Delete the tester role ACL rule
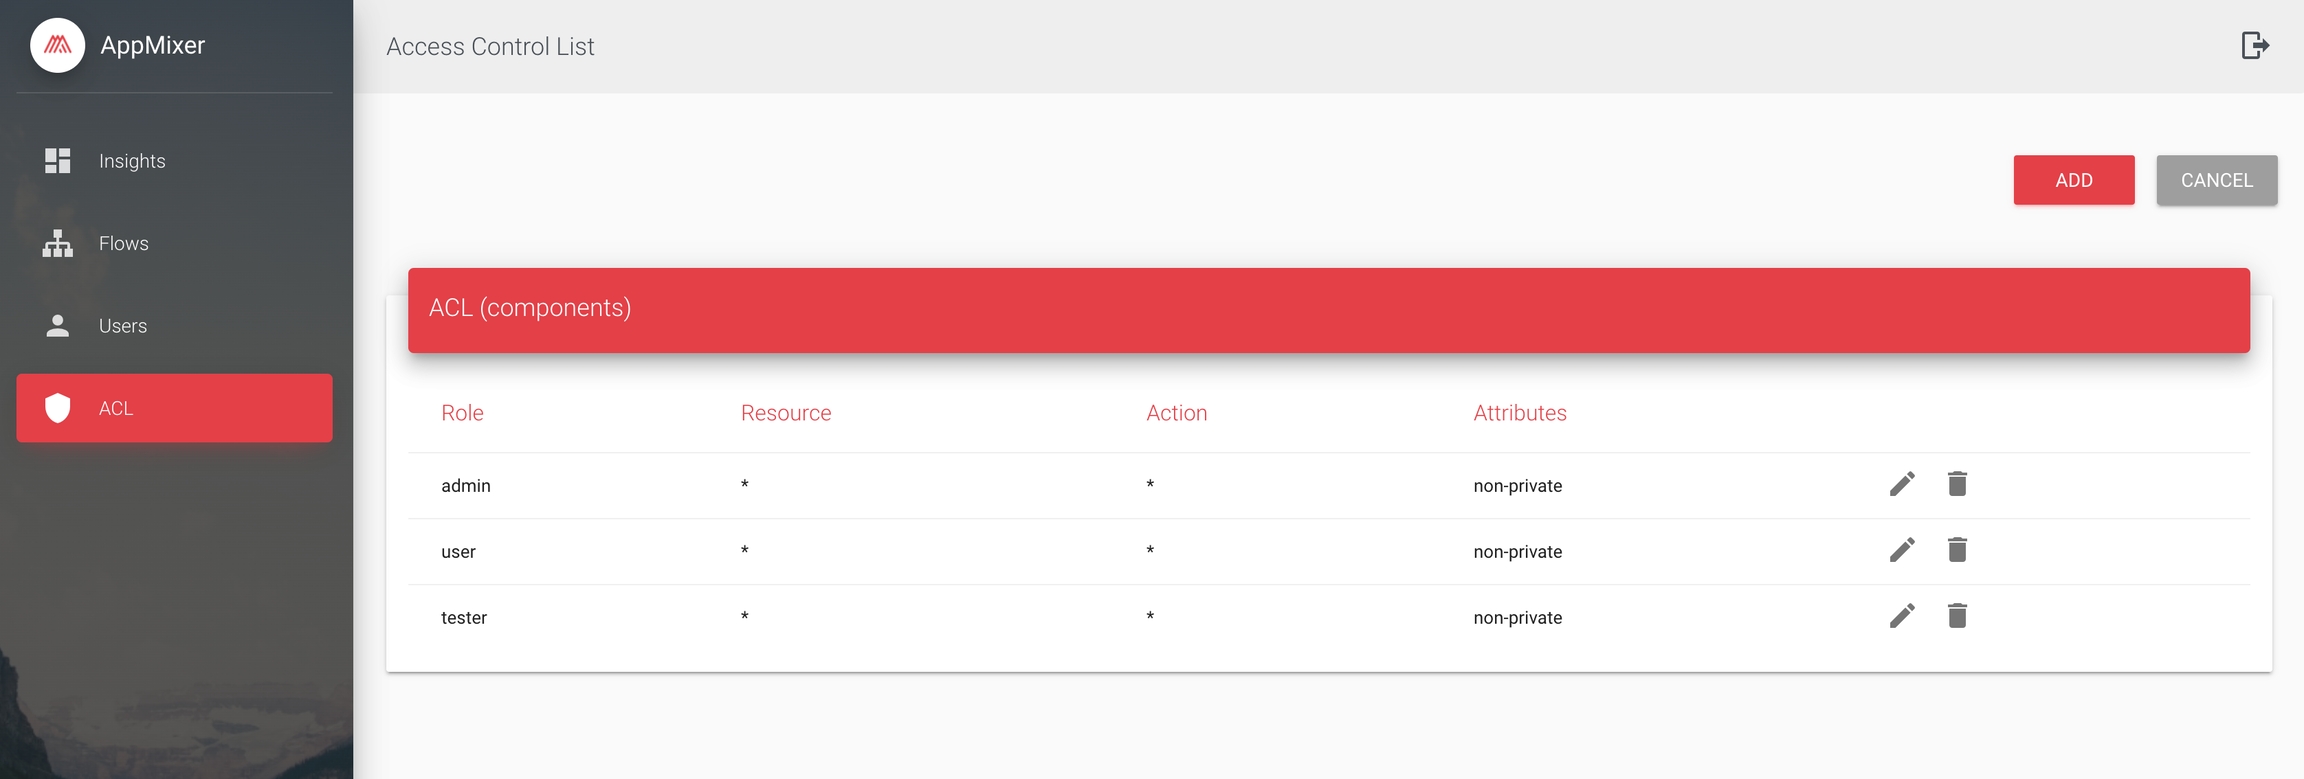 click(1957, 616)
